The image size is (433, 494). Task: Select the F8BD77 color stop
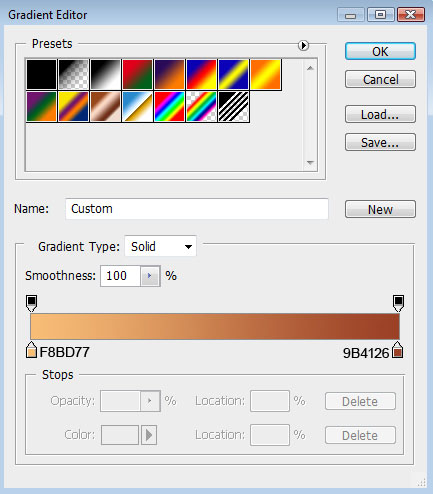31,350
